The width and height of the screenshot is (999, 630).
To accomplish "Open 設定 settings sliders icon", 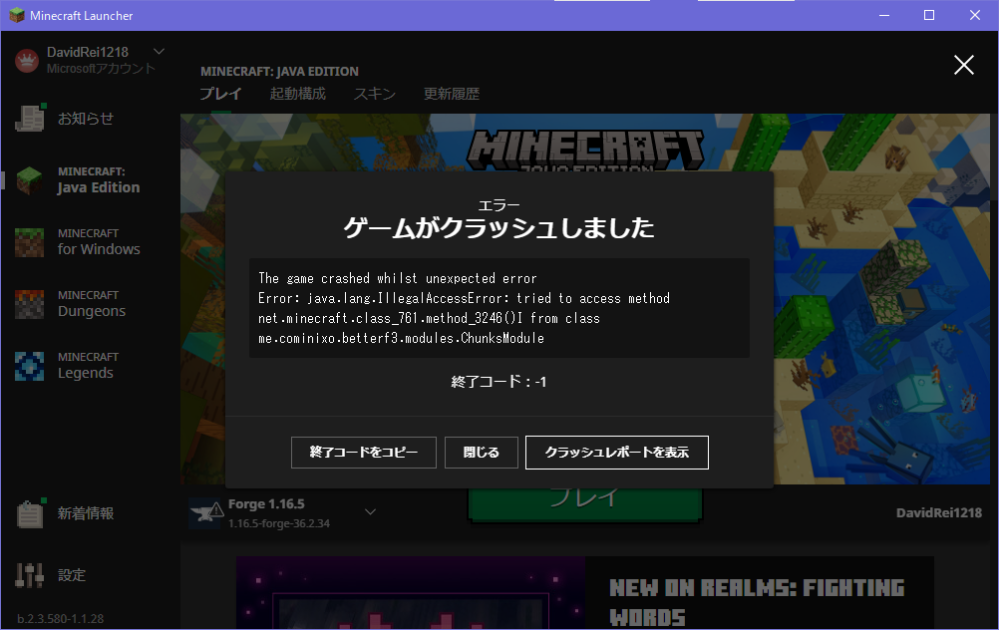I will [x=30, y=575].
